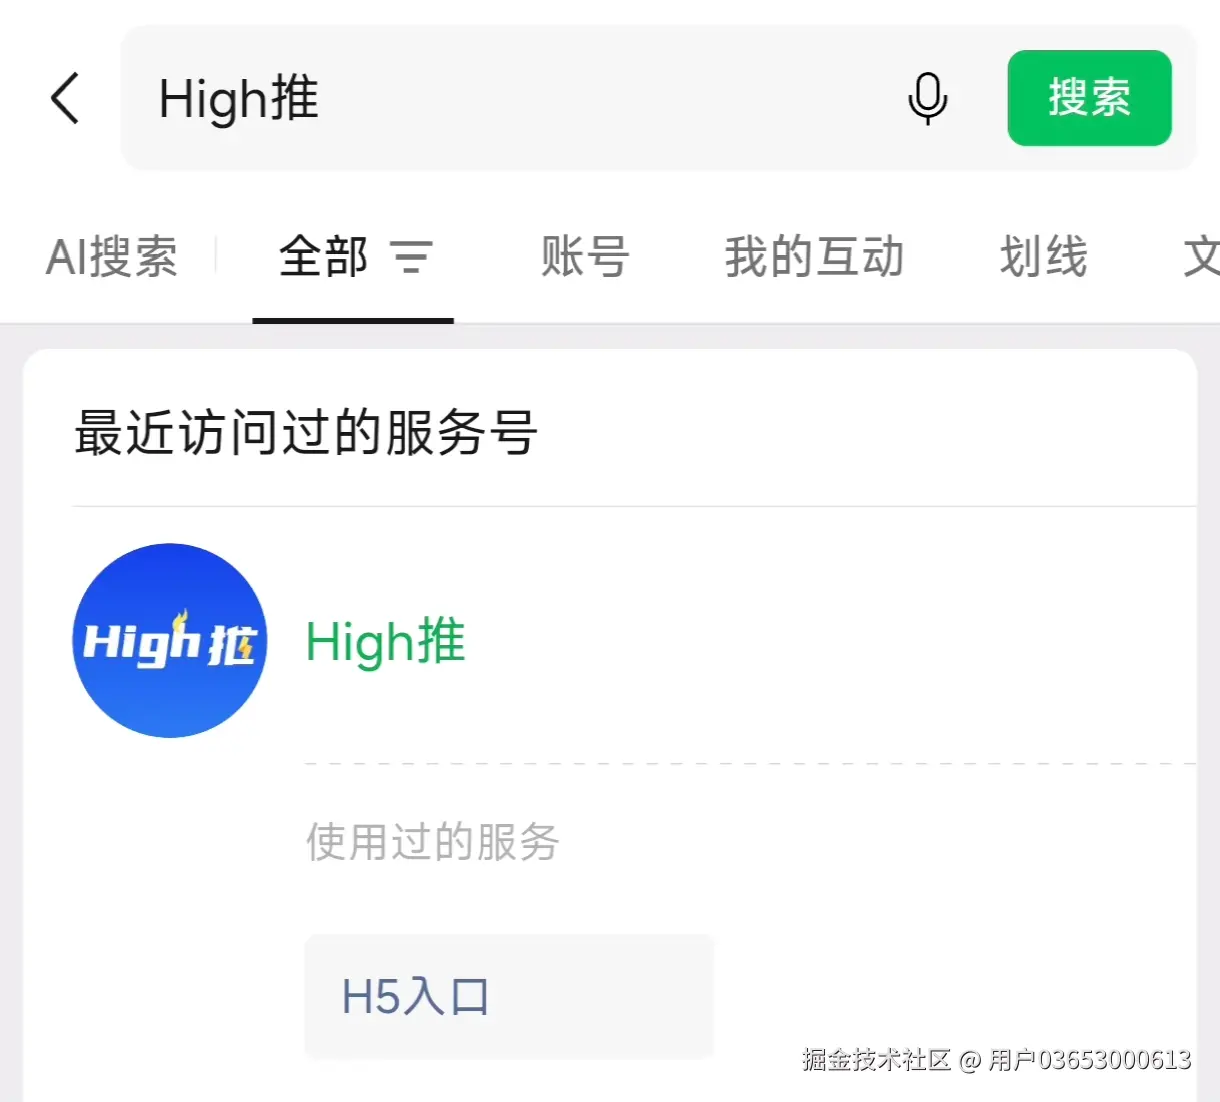
Task: Open the High推 blue circular logo
Action: coord(170,641)
